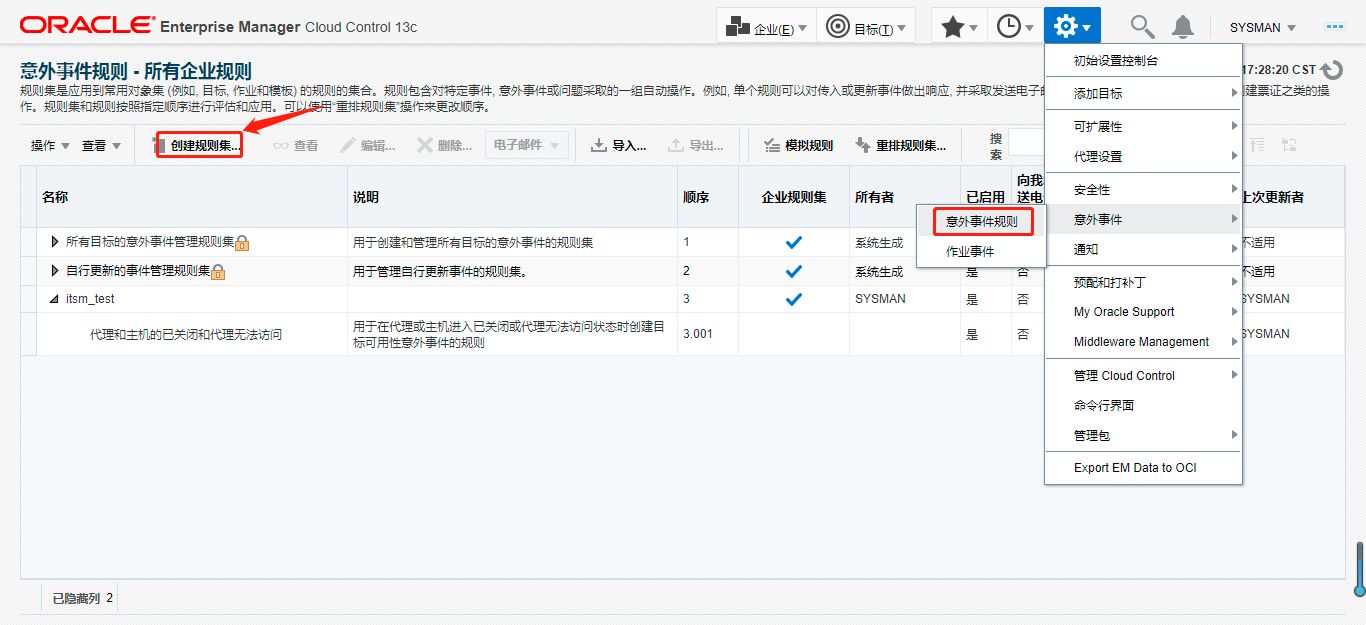This screenshot has height=625, width=1366.
Task: Click the 已隐藏列 2 status text
Action: tap(83, 599)
